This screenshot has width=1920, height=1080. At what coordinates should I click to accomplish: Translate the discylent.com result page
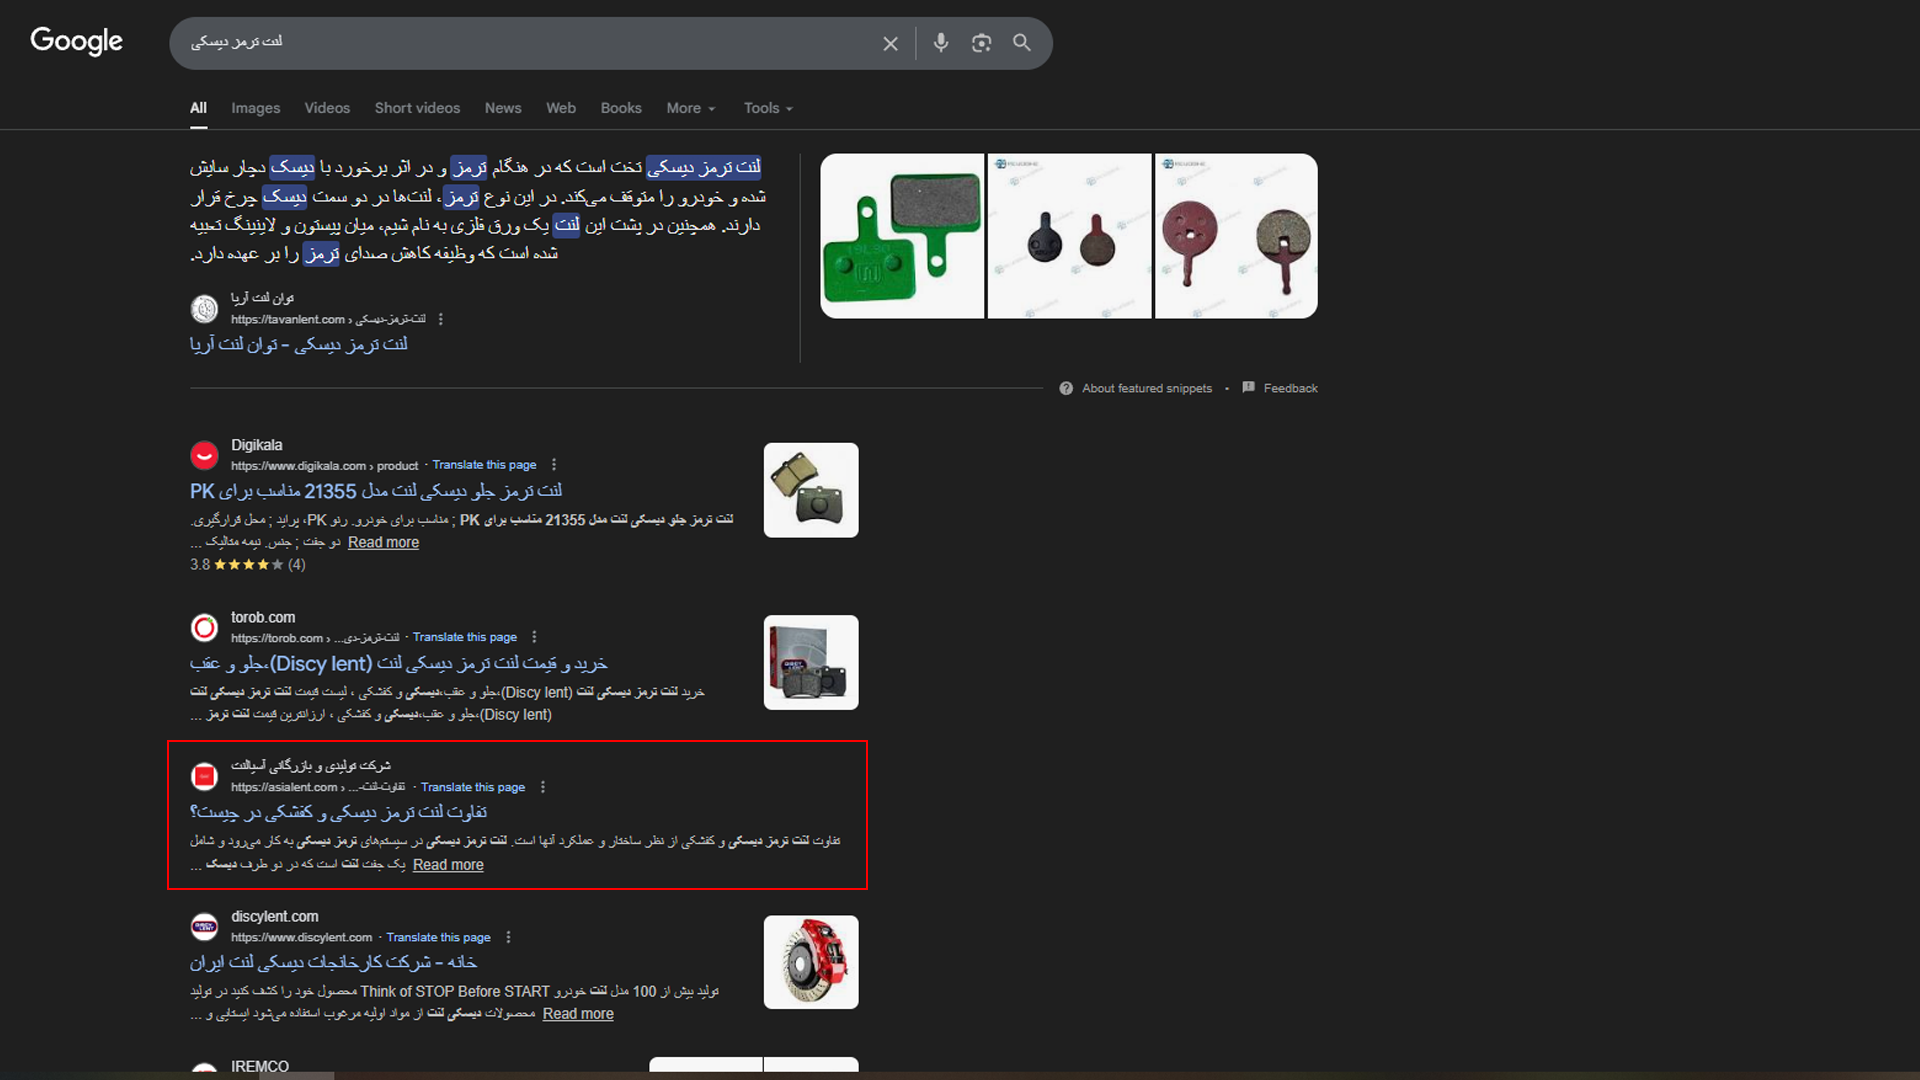point(438,937)
